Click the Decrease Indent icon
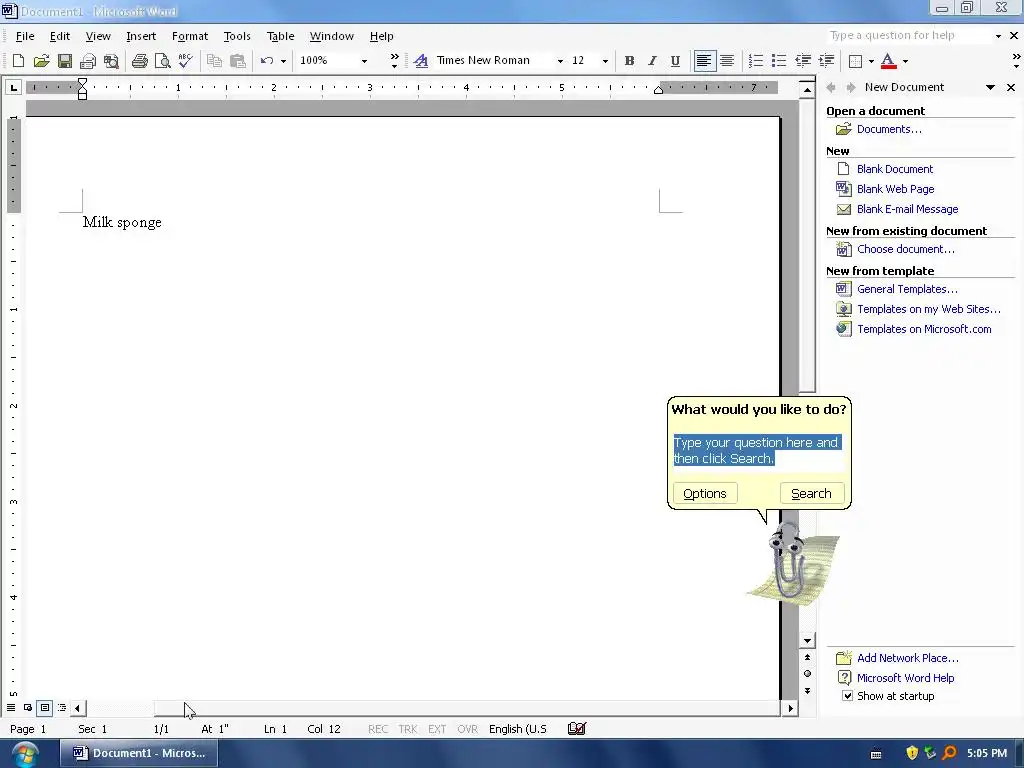 coord(803,61)
